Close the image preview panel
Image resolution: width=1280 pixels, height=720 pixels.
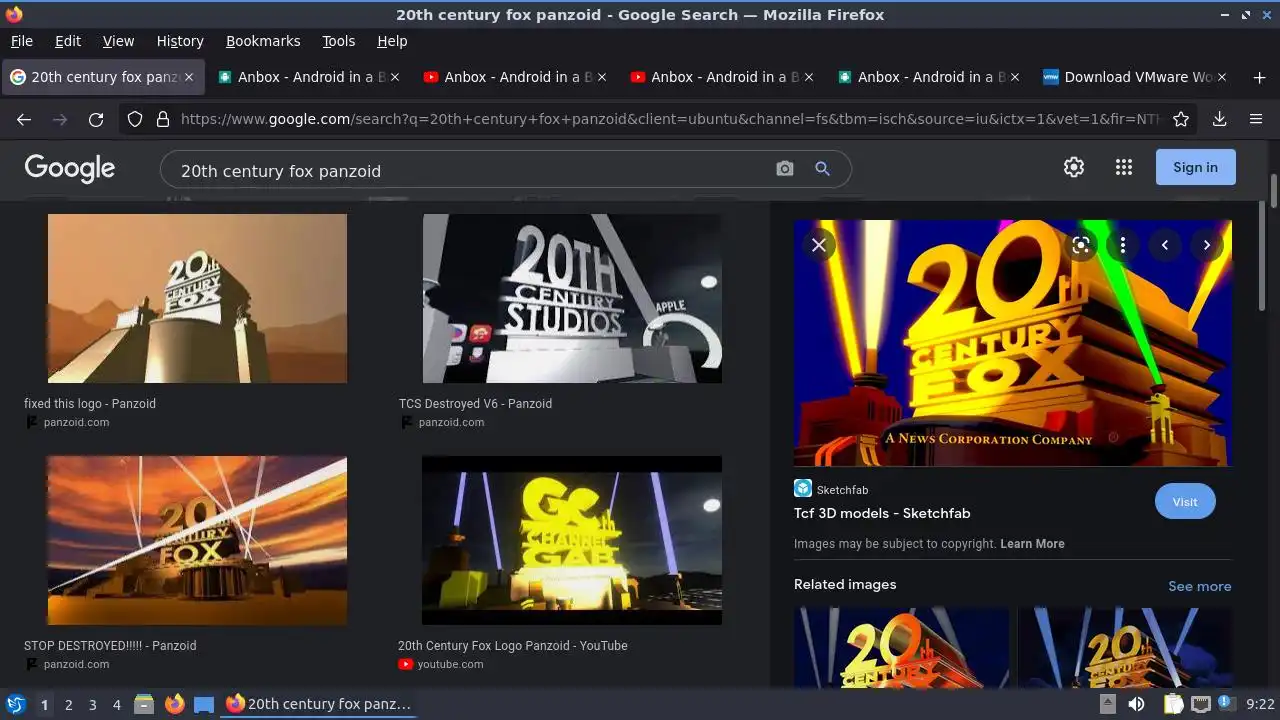pos(819,245)
